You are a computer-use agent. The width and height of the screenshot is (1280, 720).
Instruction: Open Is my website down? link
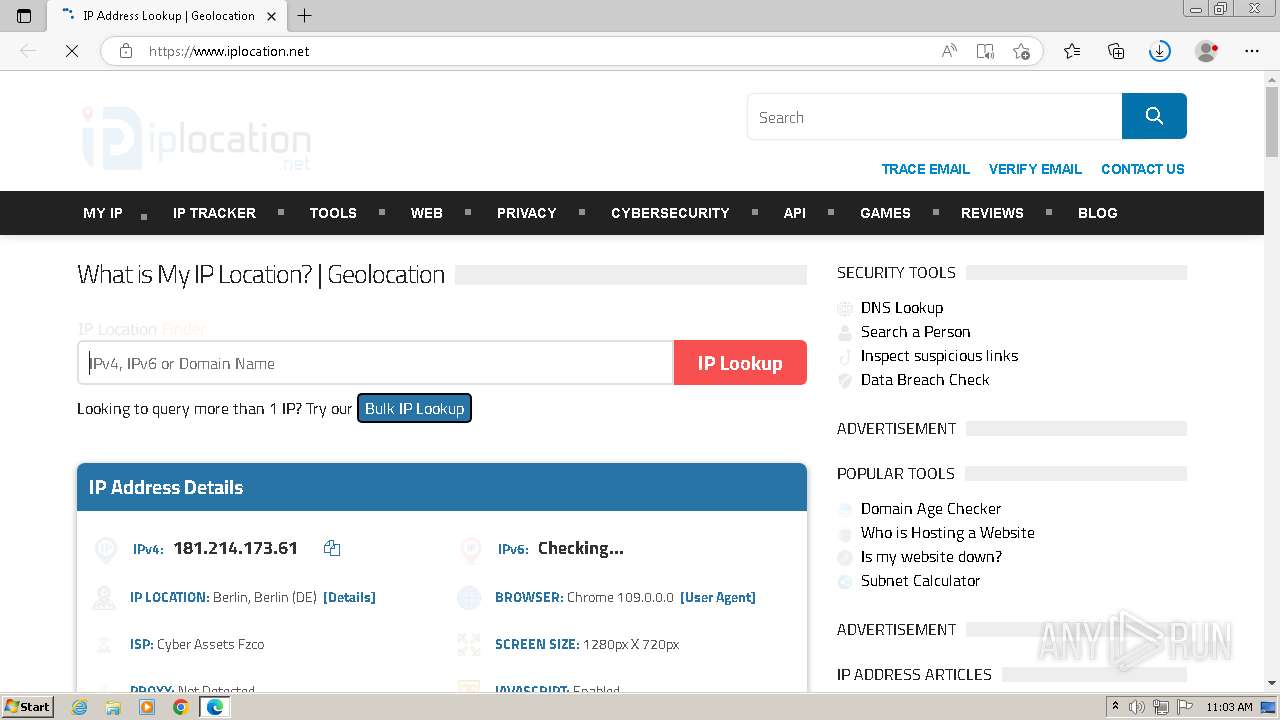tap(931, 557)
